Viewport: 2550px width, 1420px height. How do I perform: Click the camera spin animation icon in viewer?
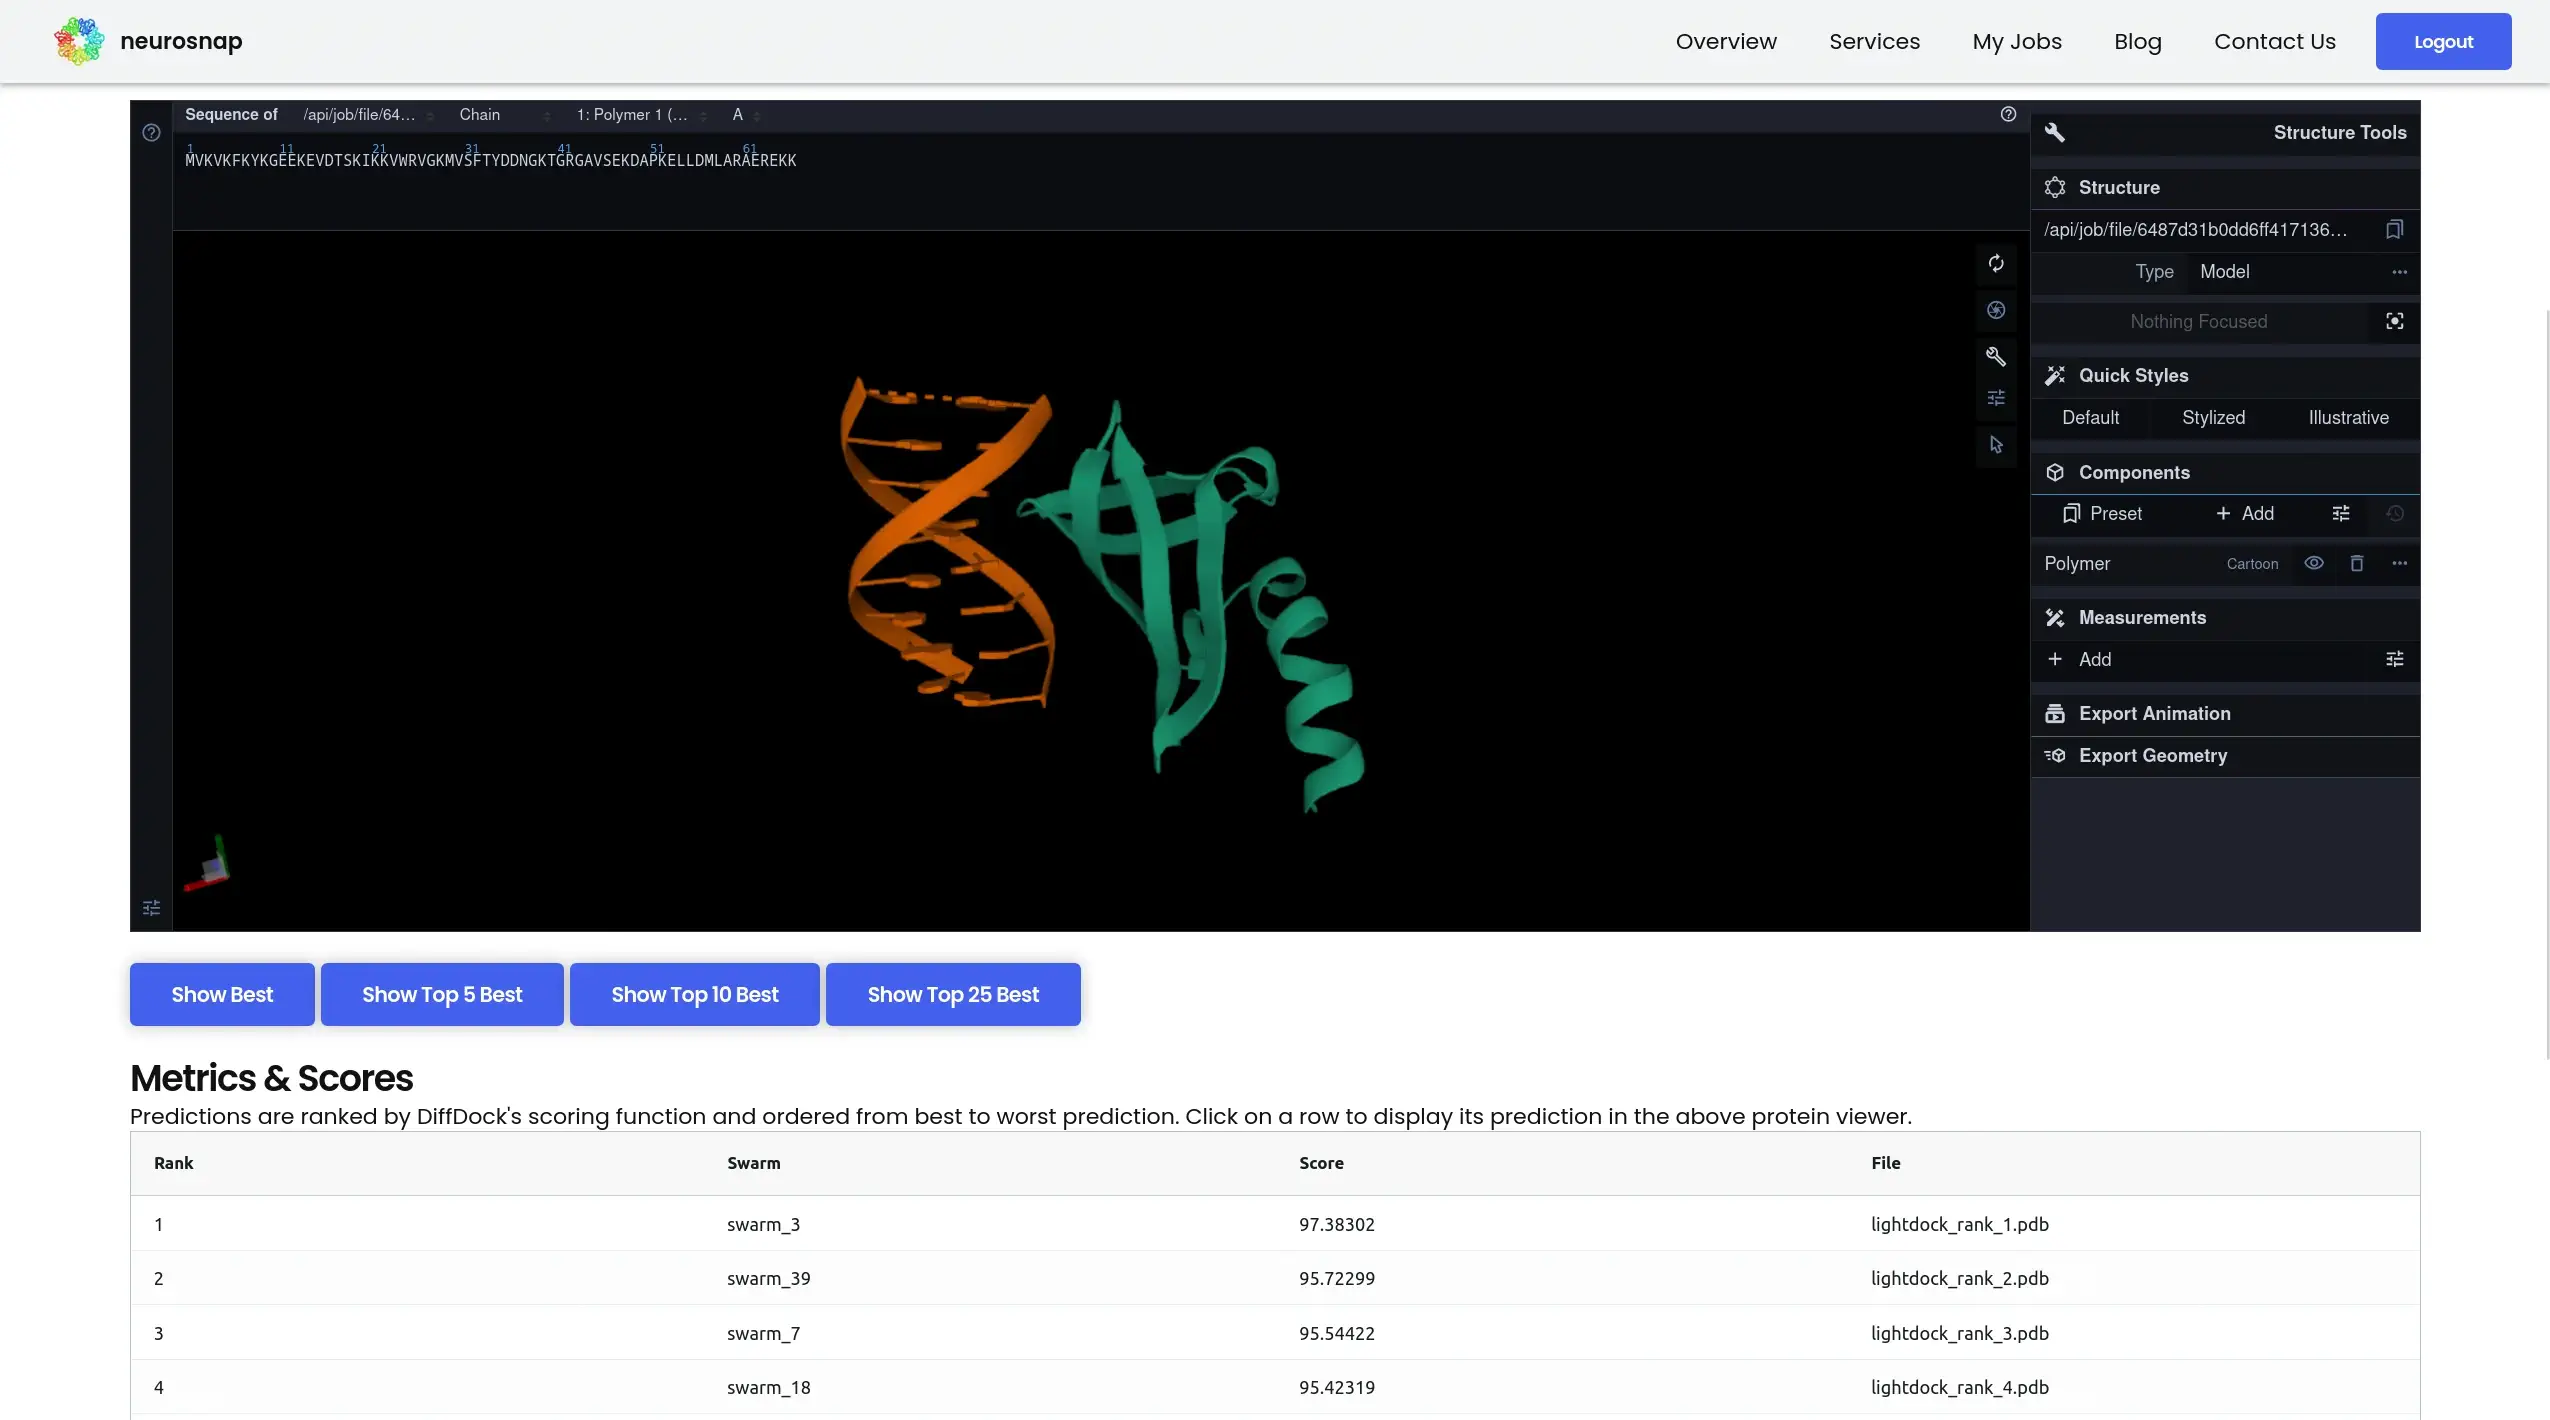click(x=1996, y=263)
